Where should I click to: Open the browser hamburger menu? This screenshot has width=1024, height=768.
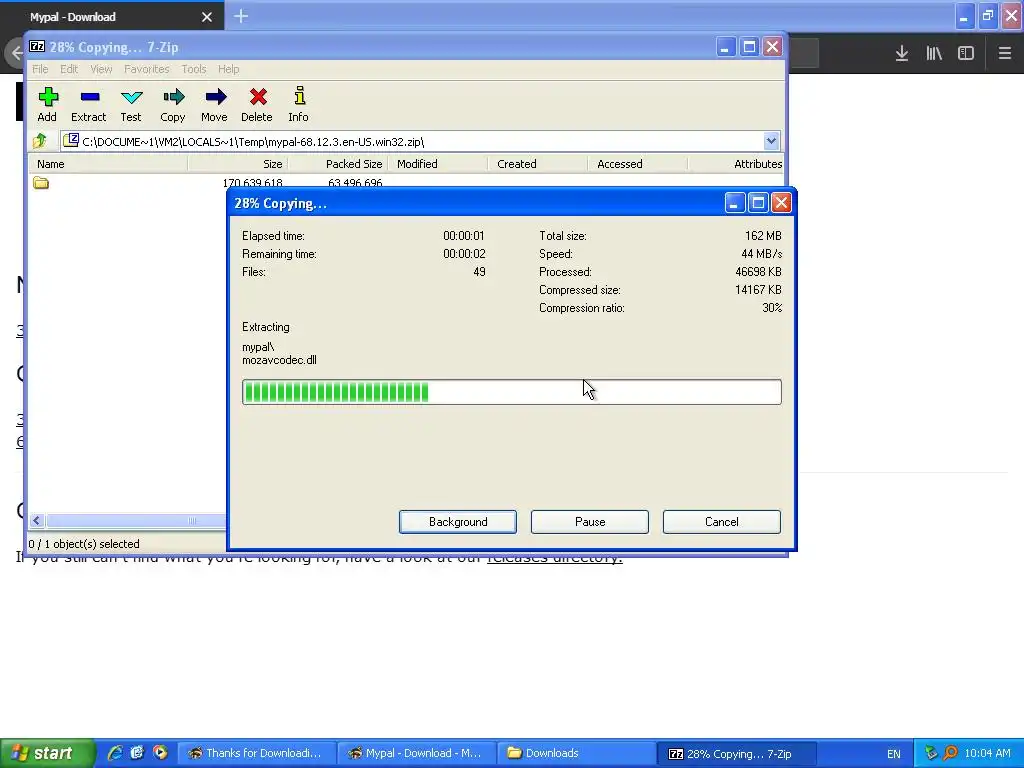coord(1004,54)
